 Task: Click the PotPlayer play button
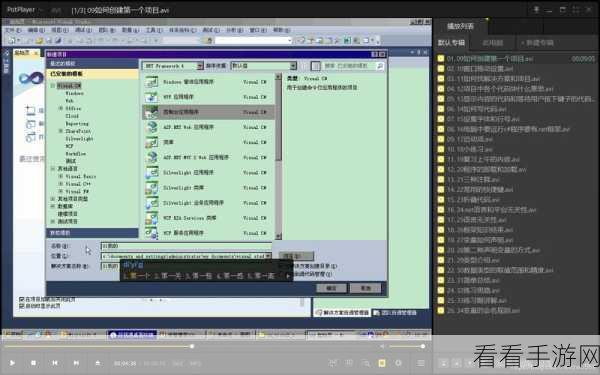click(12, 363)
